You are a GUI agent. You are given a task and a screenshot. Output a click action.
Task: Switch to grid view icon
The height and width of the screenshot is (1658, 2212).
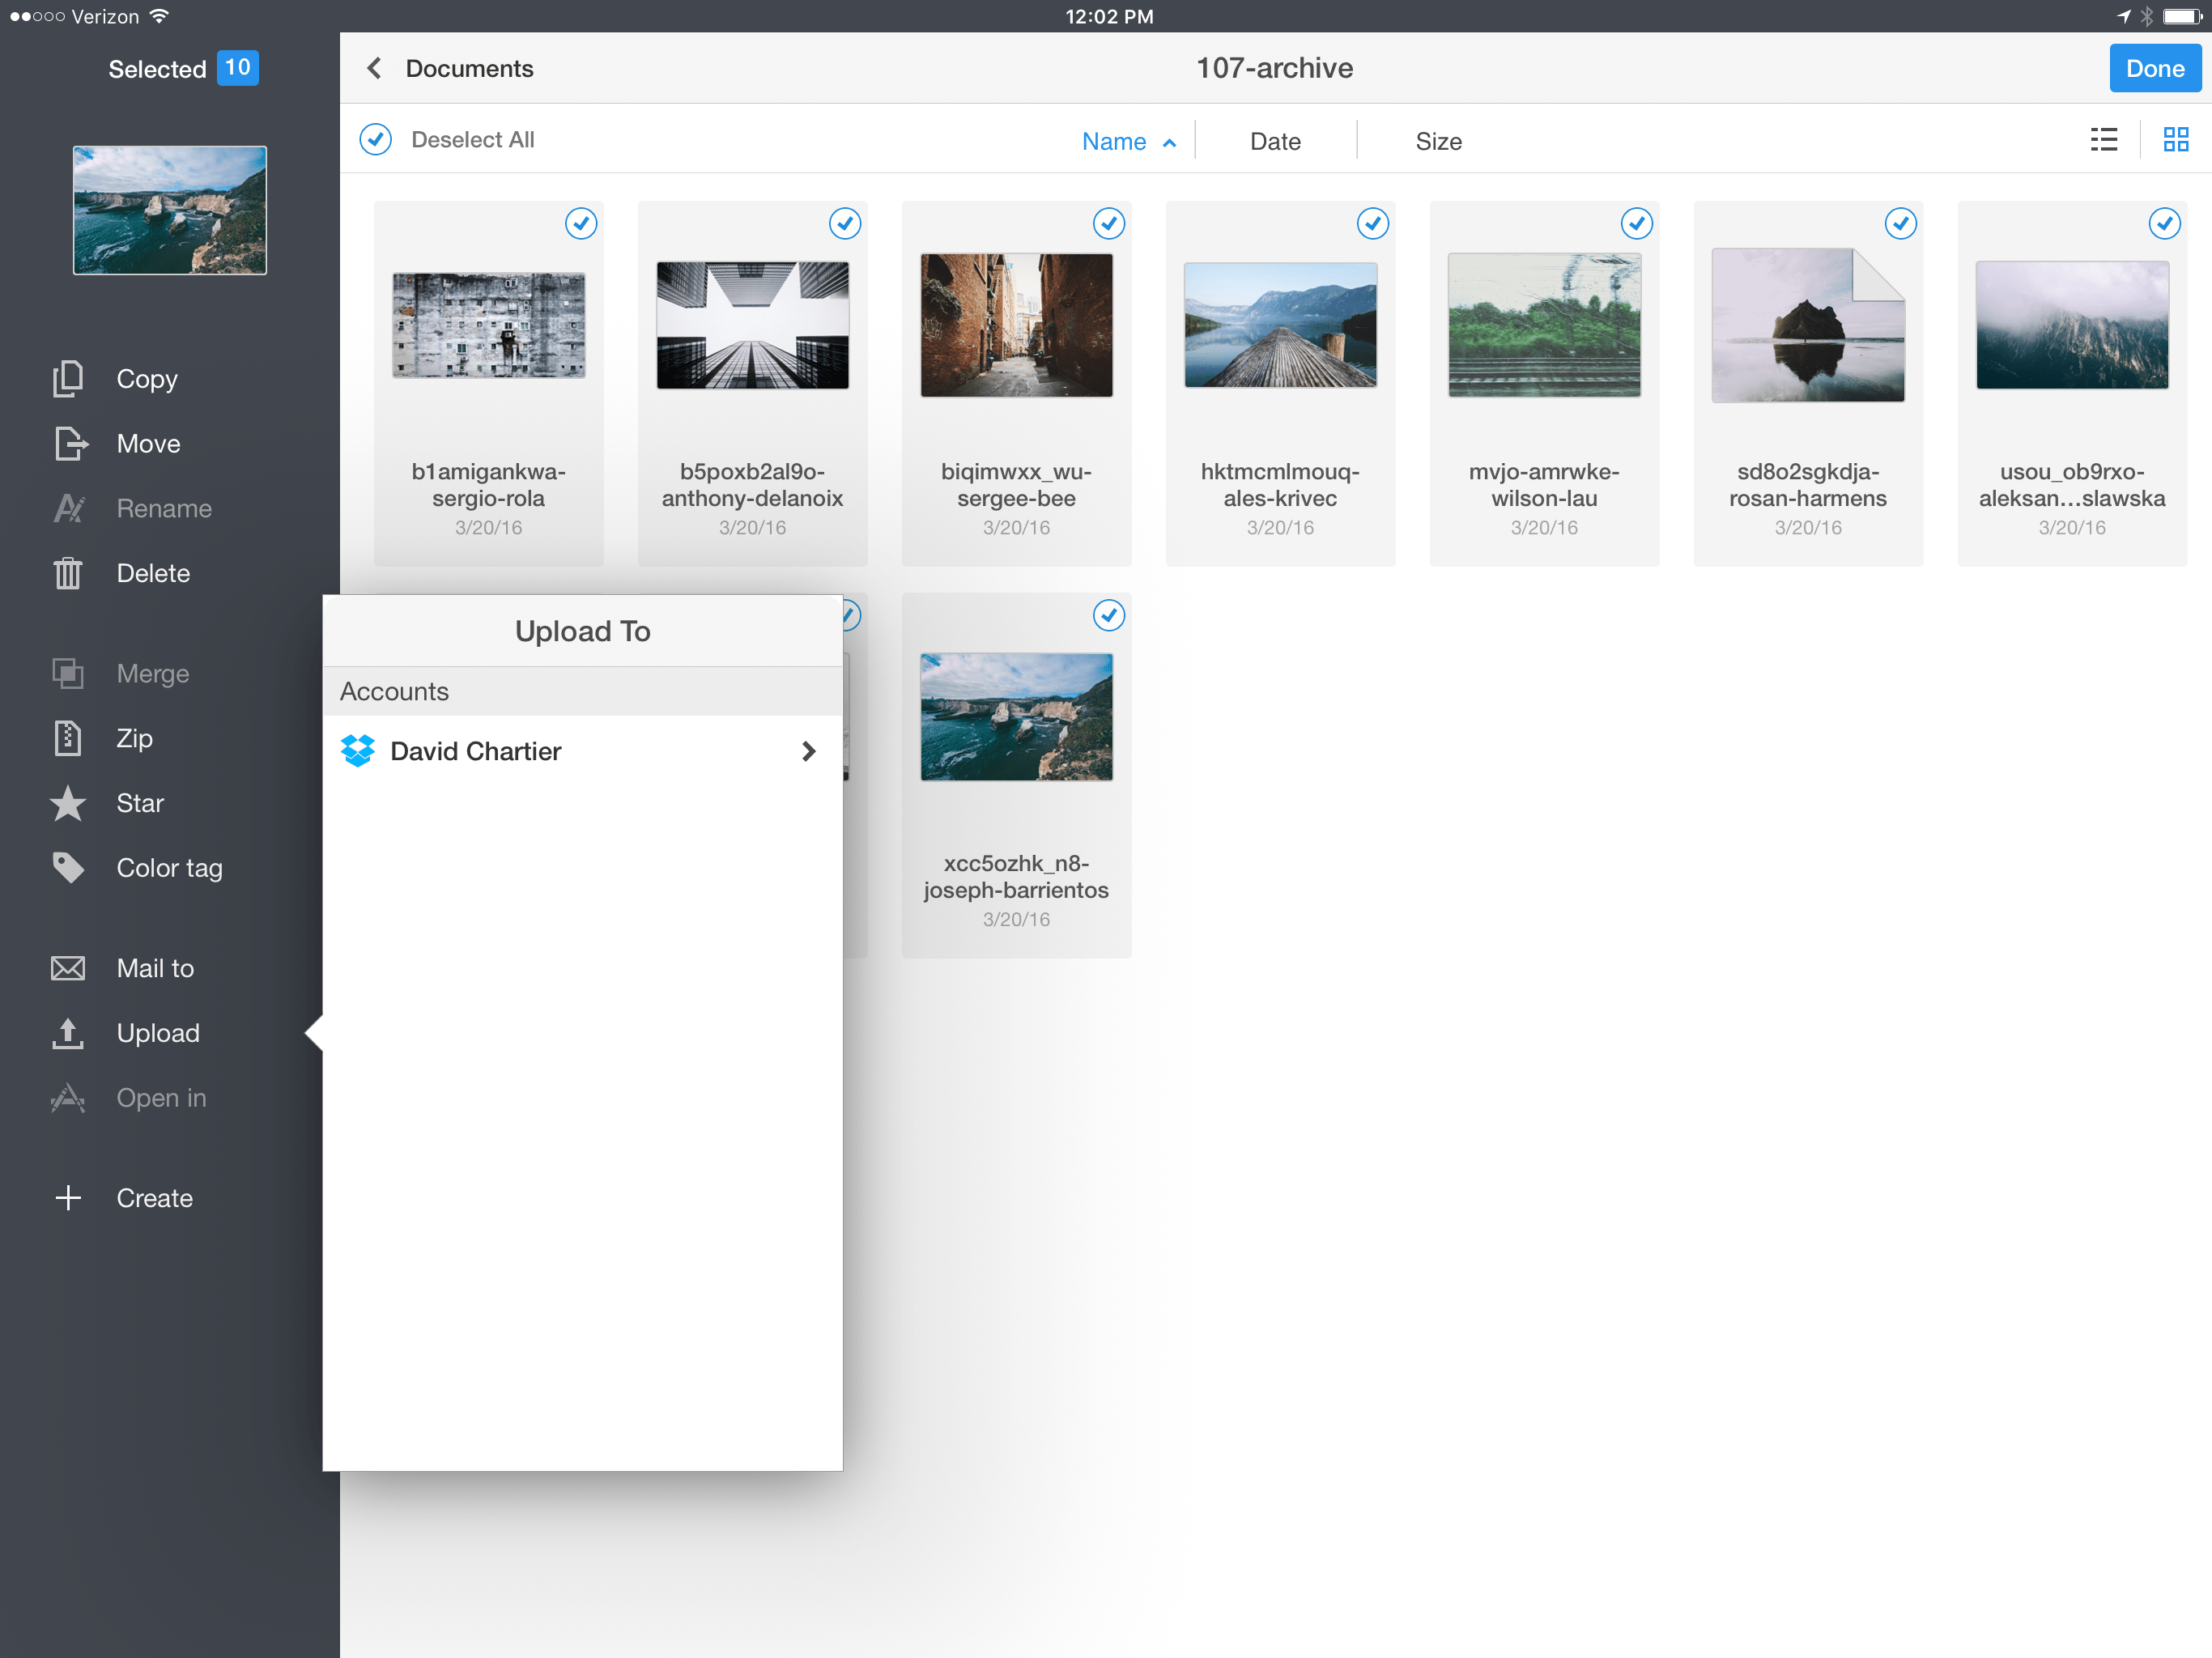[x=2175, y=140]
